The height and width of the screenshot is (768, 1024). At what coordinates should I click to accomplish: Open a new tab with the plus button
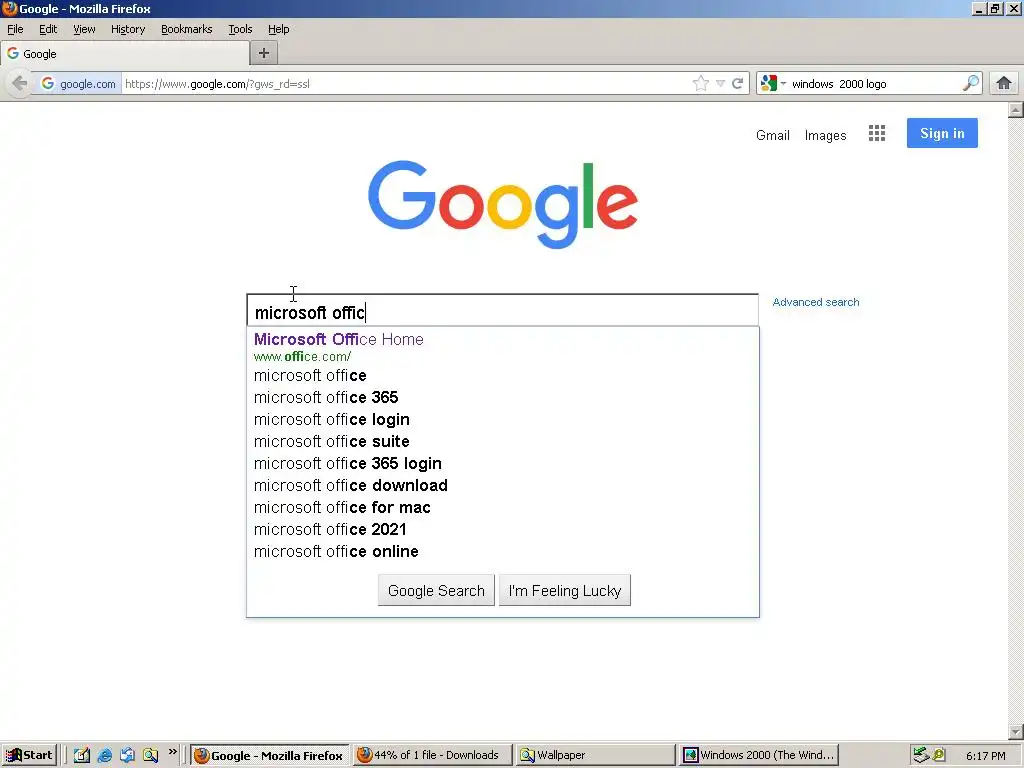click(264, 54)
